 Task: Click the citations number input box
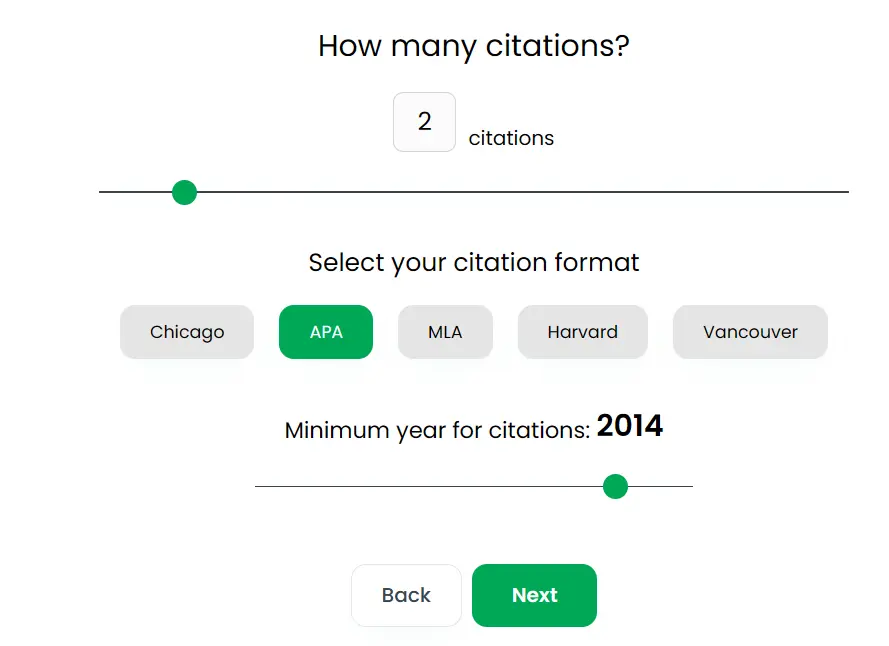click(424, 122)
